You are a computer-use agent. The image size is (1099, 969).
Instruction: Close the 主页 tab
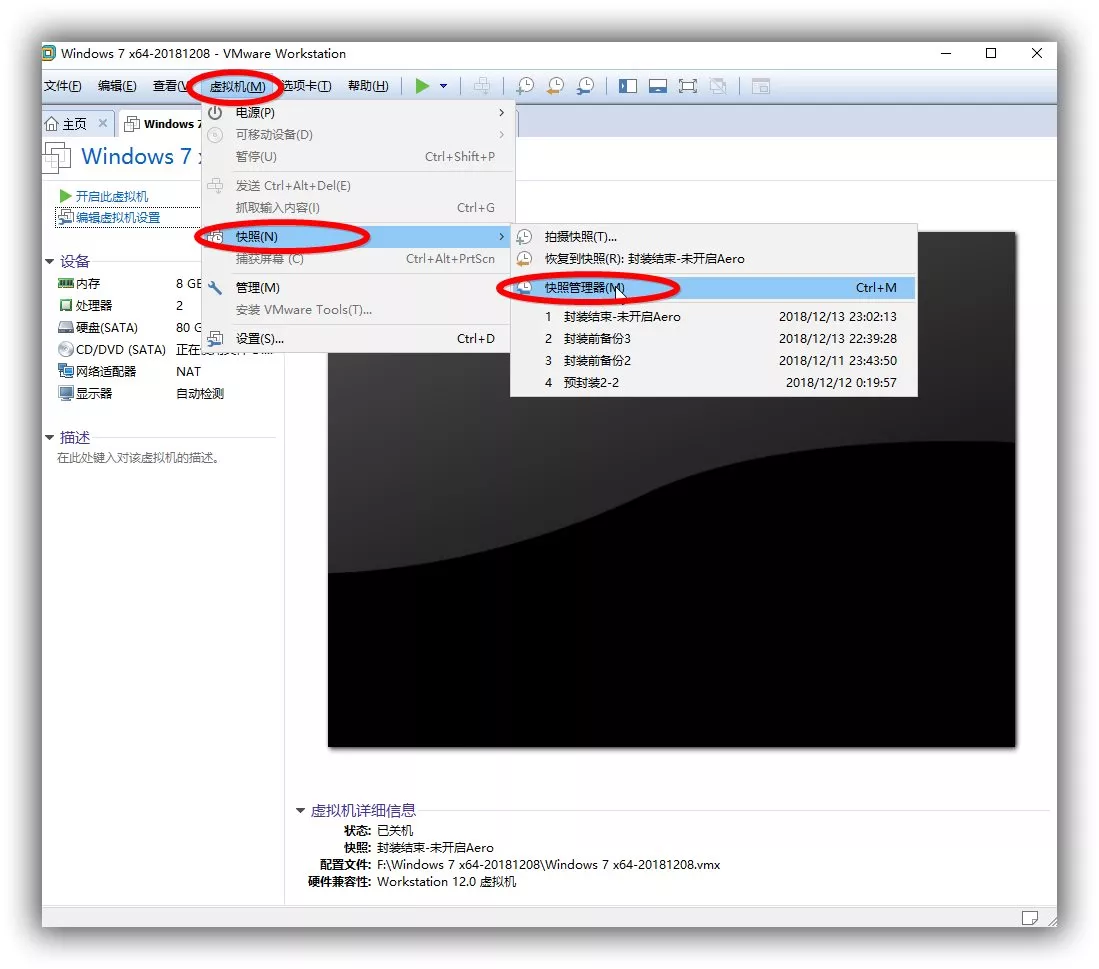(103, 123)
